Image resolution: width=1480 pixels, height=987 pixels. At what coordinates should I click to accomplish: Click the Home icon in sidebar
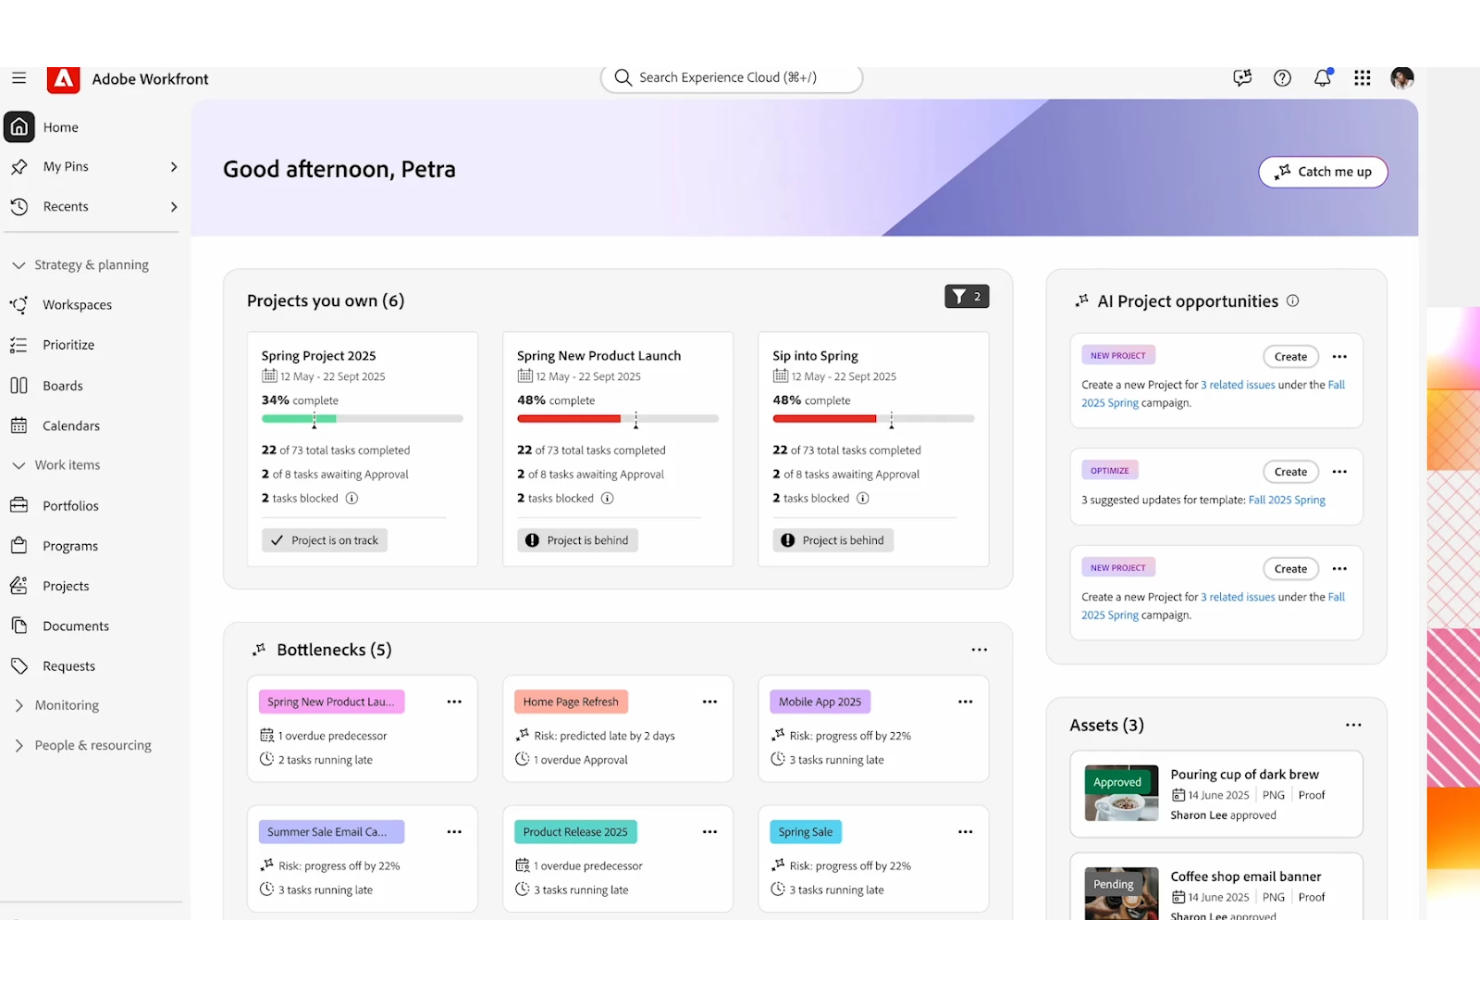pyautogui.click(x=19, y=127)
